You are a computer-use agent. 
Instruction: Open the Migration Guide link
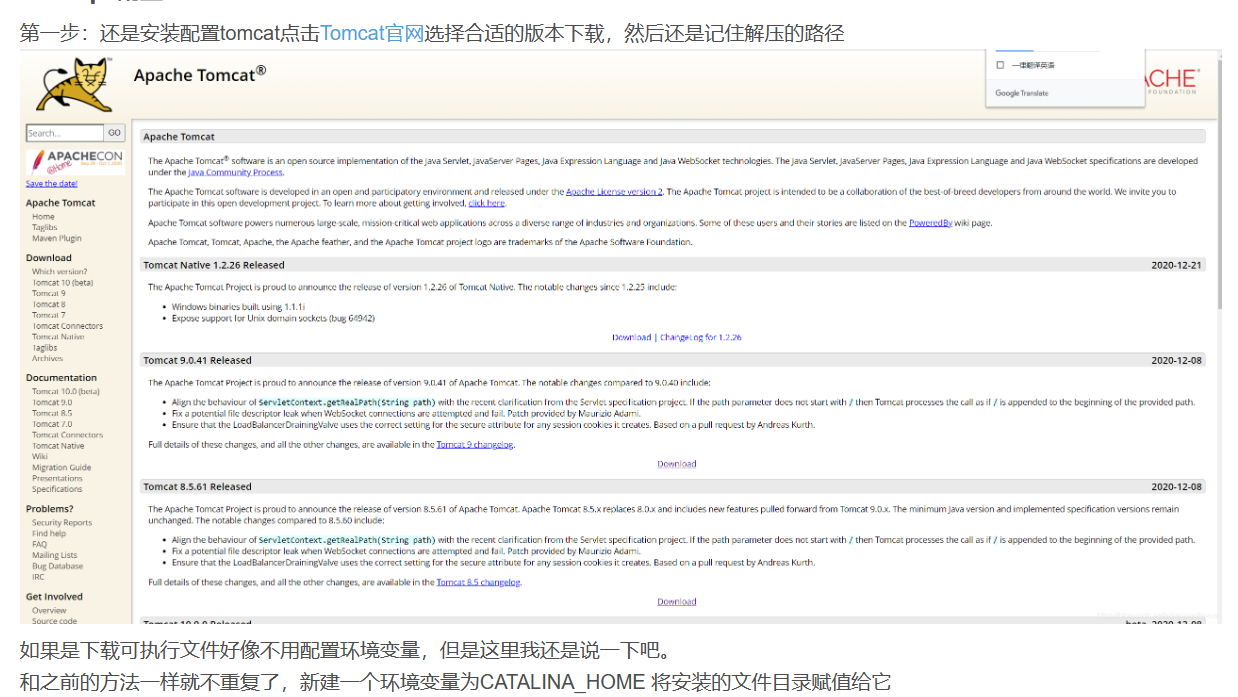tap(61, 467)
